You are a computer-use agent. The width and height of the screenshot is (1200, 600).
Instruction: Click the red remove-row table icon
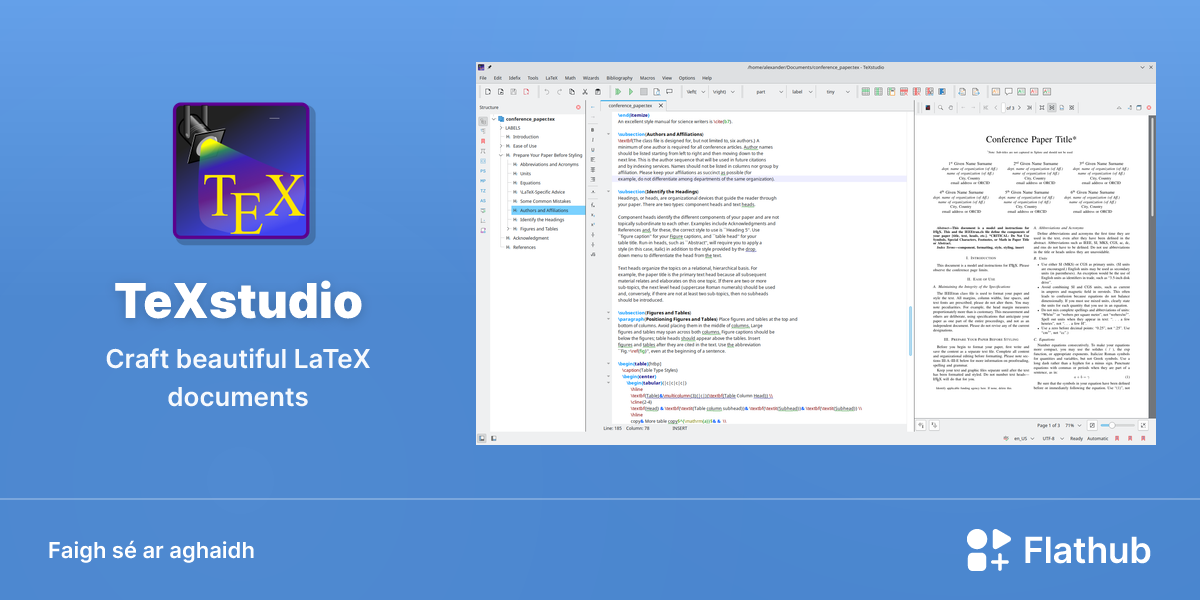coord(904,92)
